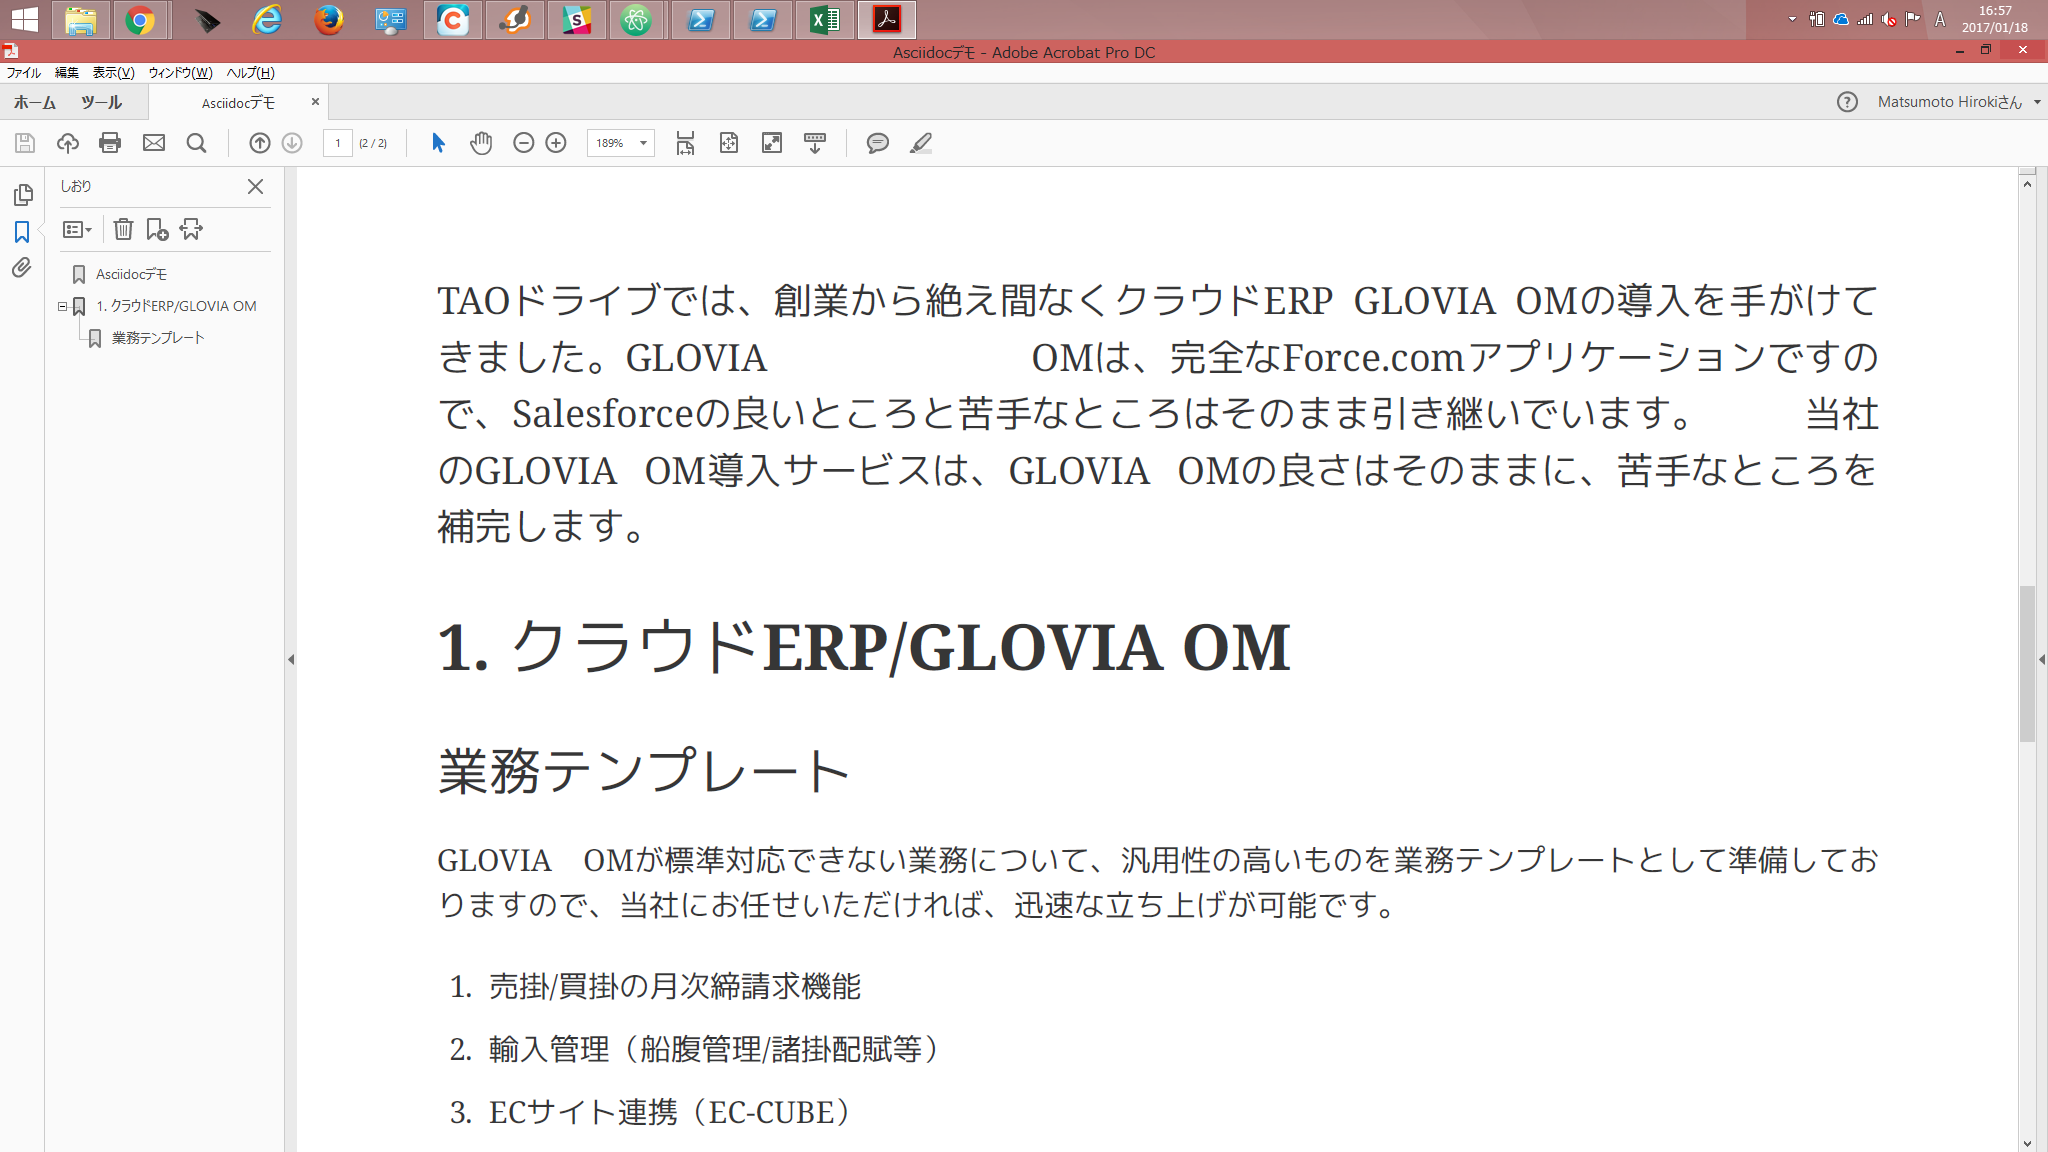The image size is (2048, 1152).
Task: Select the Hand tool in the toolbar
Action: pos(481,143)
